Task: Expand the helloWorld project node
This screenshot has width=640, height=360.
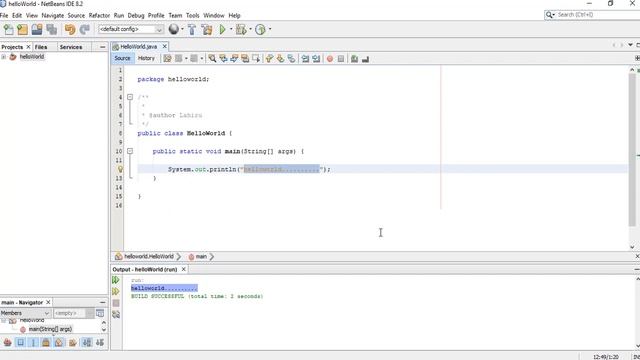Action: [4, 57]
